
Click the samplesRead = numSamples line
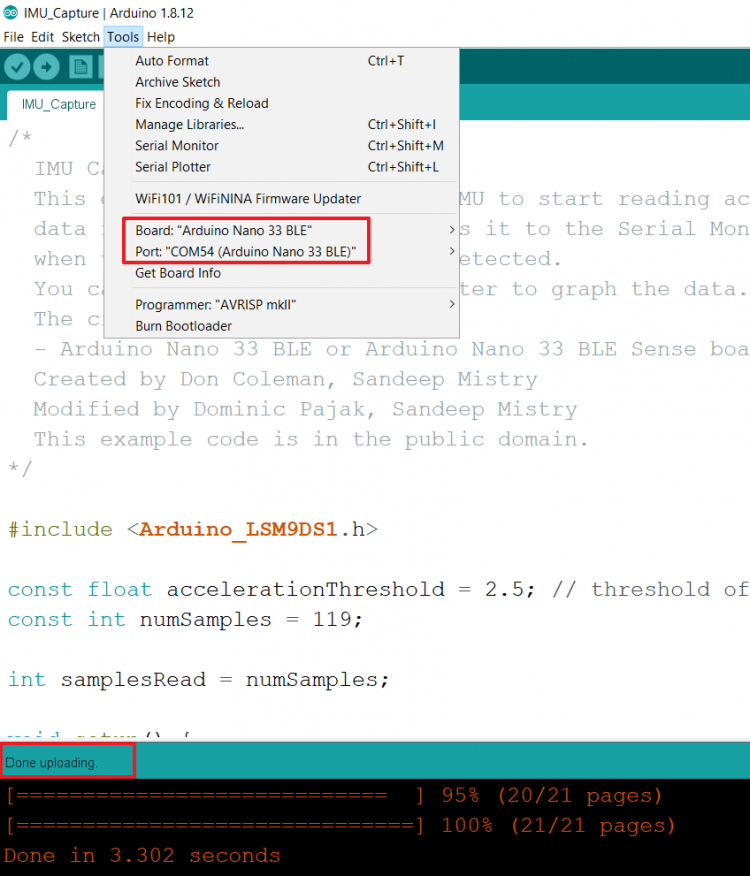[198, 680]
